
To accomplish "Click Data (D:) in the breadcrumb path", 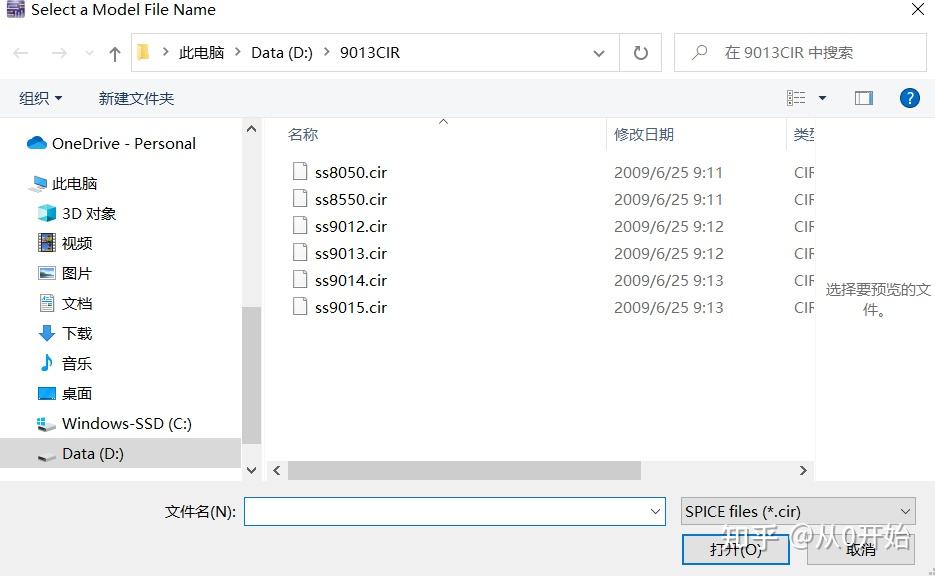I will (280, 53).
